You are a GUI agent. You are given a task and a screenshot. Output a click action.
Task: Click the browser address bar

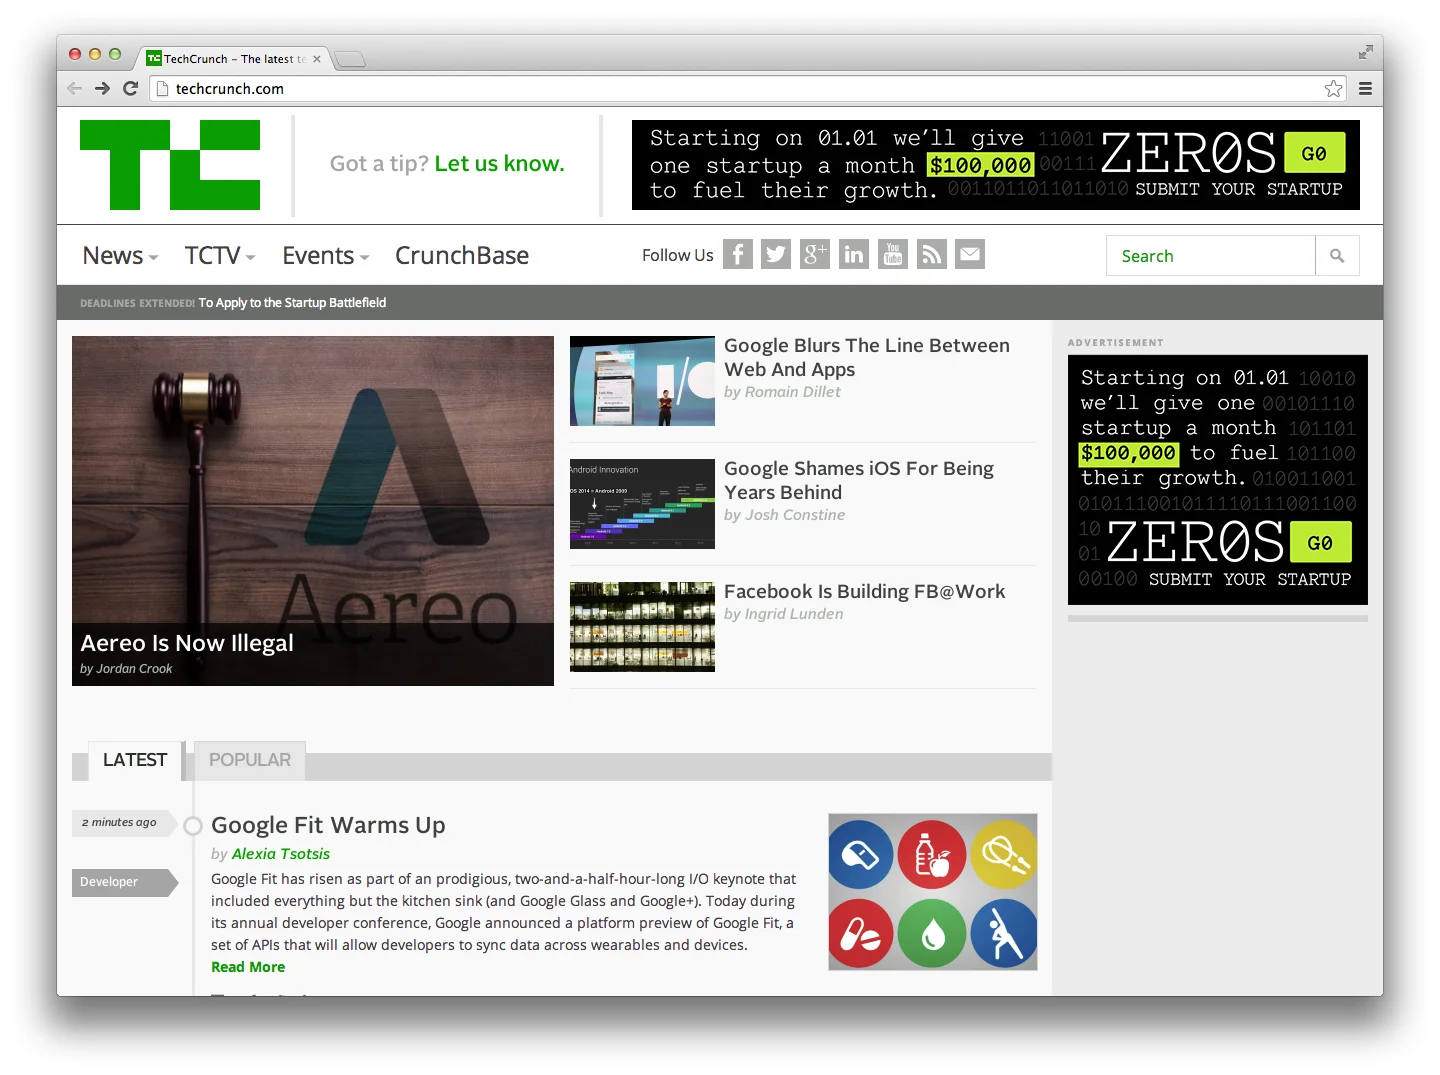pos(740,89)
